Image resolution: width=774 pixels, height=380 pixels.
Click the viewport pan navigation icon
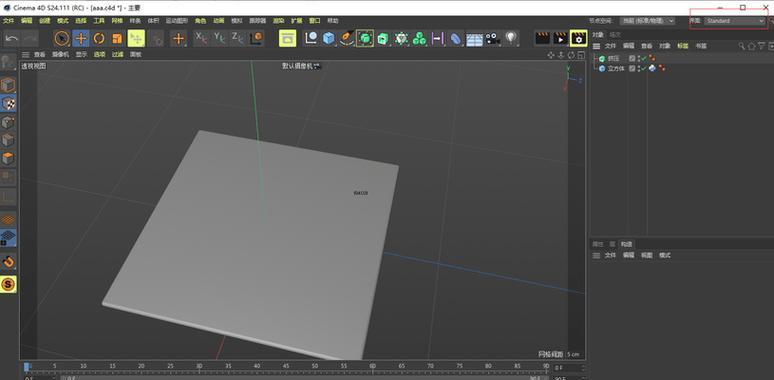pos(551,55)
